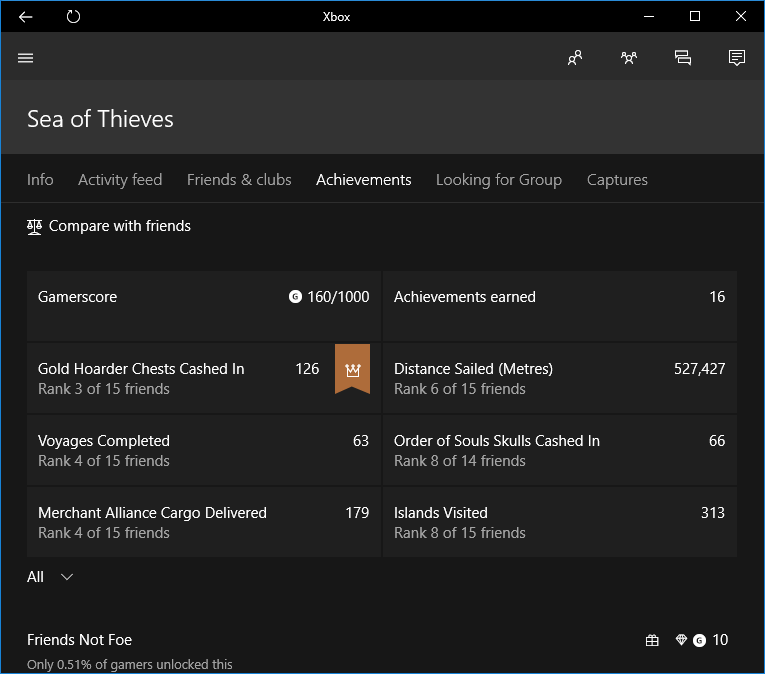Screen dimensions: 765x674
Task: Click 'Rank 8 of 14 friends' text
Action: coord(460,461)
